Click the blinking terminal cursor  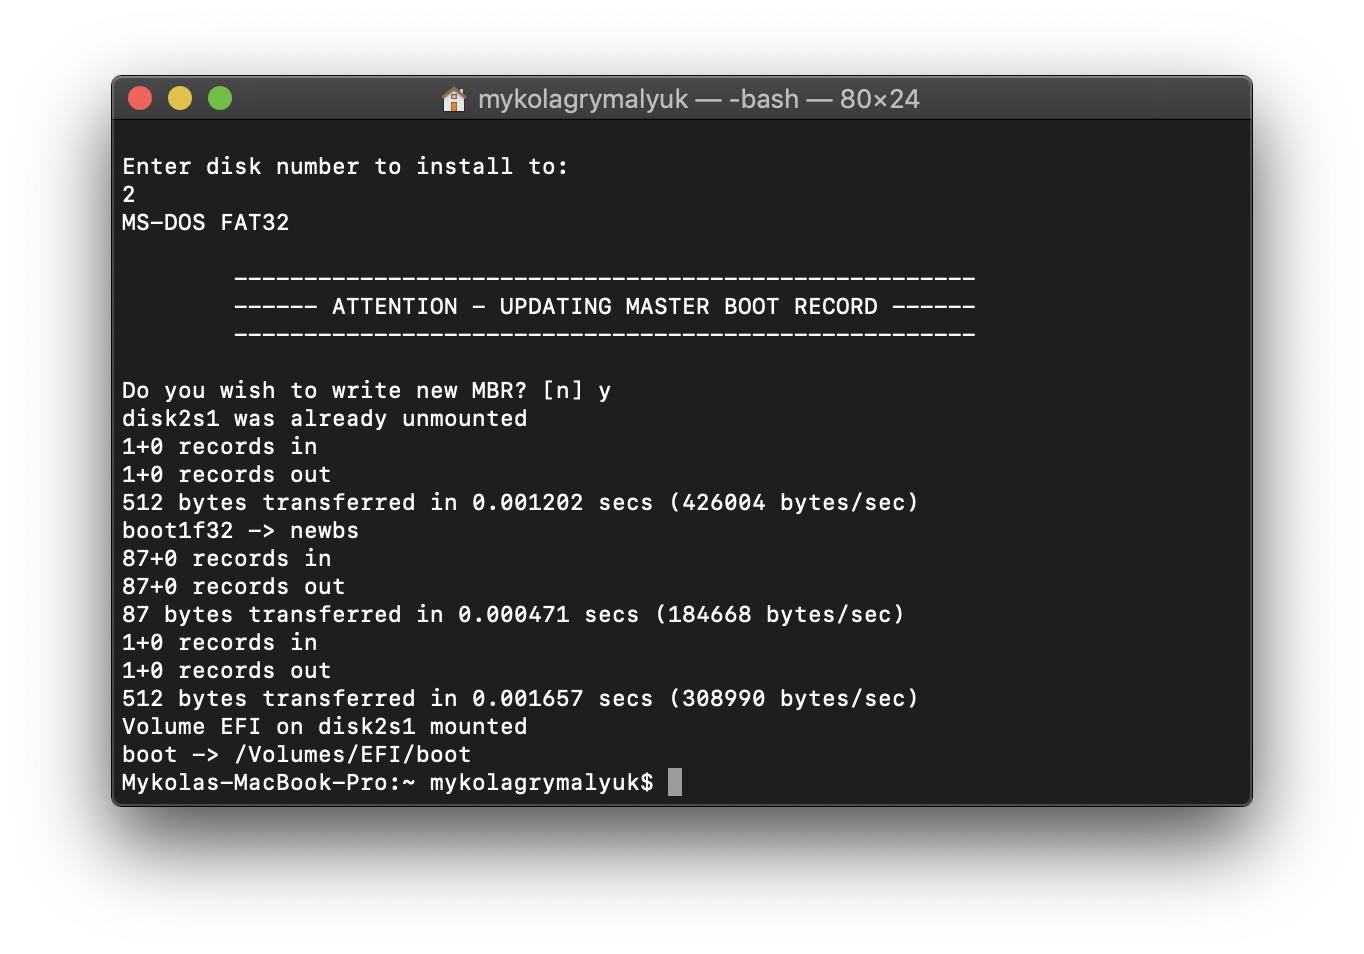[676, 782]
